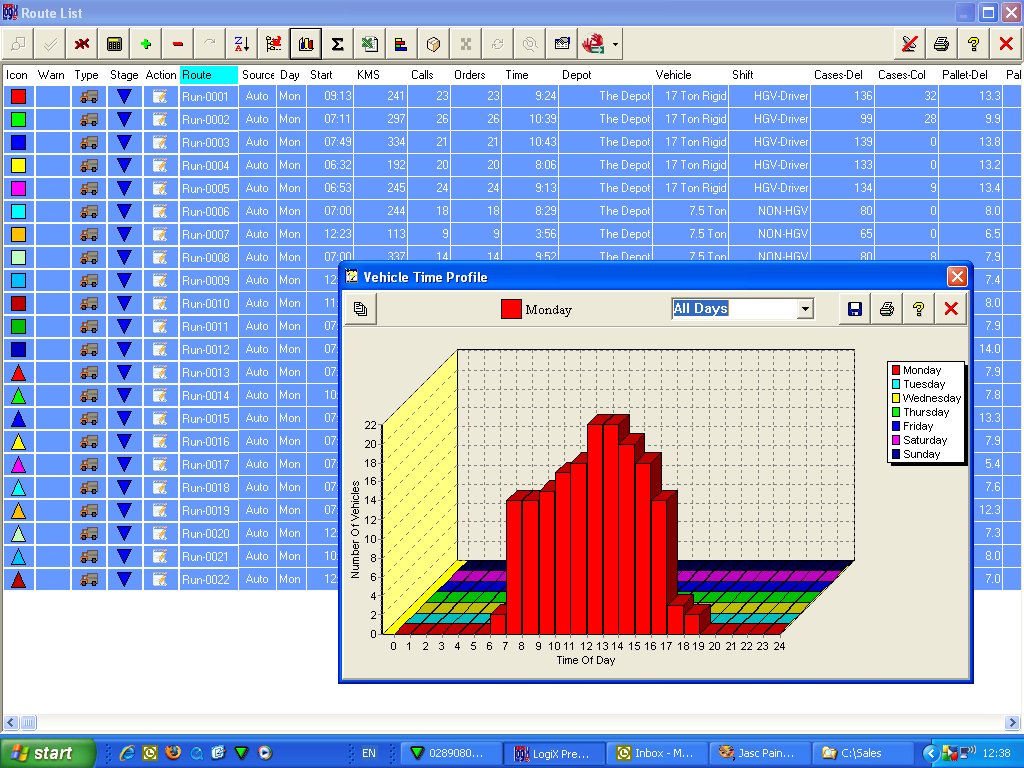Click the green plus add route icon
The width and height of the screenshot is (1024, 768).
click(x=146, y=44)
